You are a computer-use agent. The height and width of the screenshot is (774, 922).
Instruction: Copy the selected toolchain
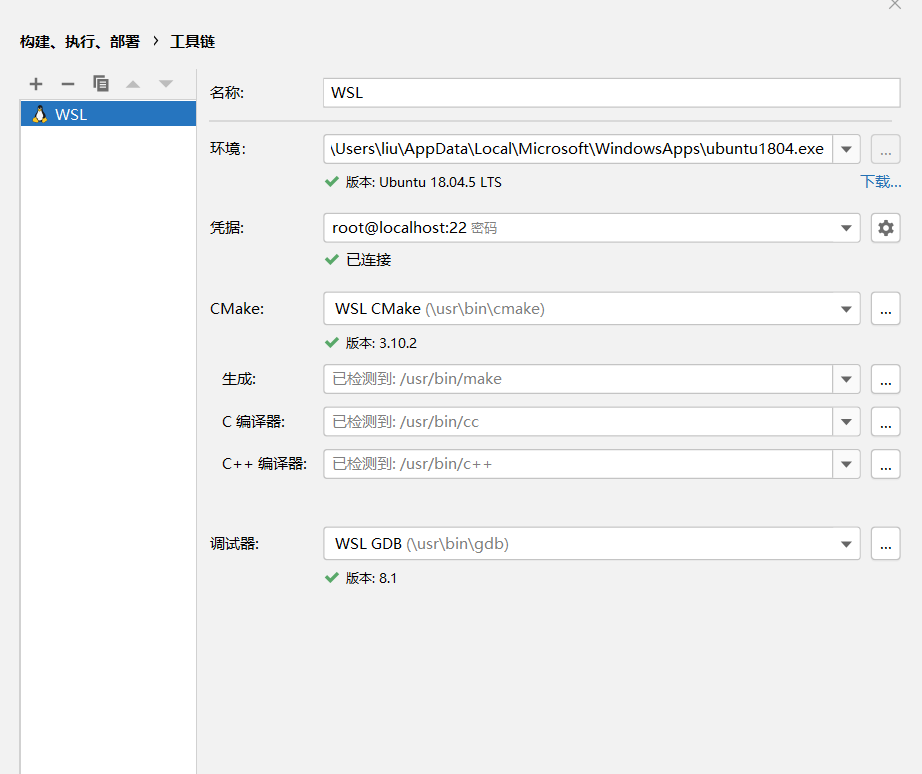(x=101, y=84)
